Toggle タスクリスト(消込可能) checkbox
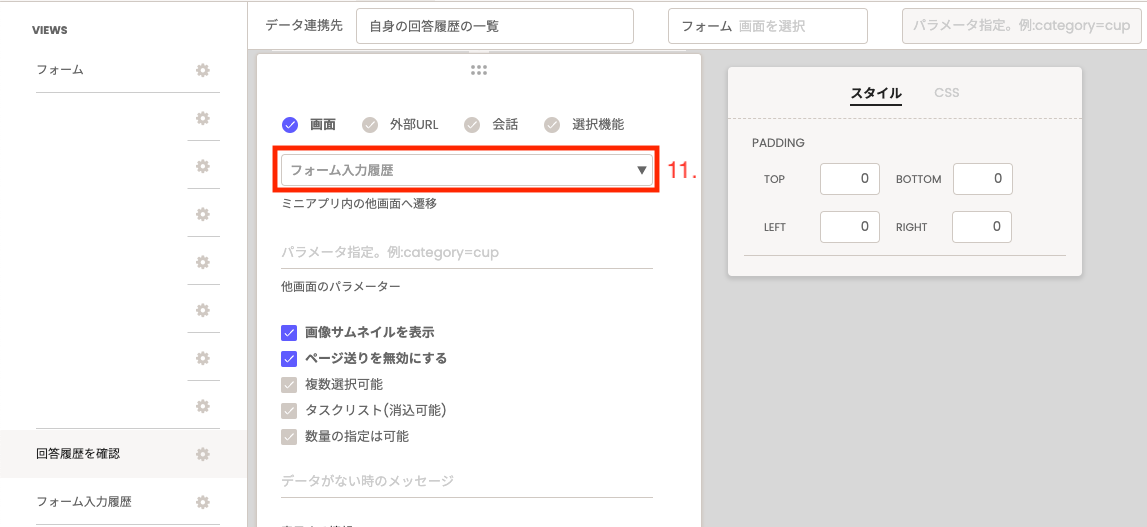This screenshot has height=527, width=1147. pos(289,411)
